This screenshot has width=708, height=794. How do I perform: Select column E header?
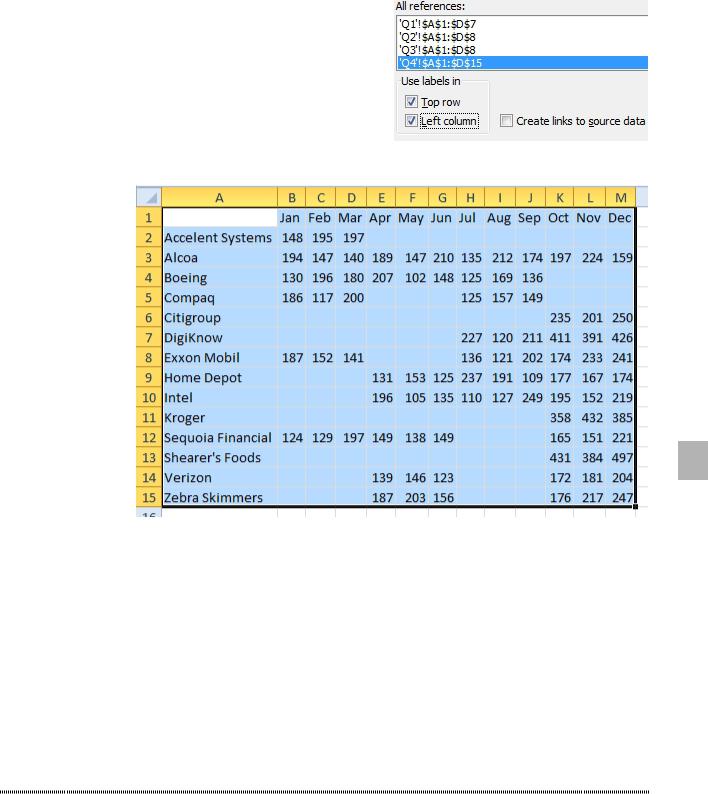click(x=381, y=197)
